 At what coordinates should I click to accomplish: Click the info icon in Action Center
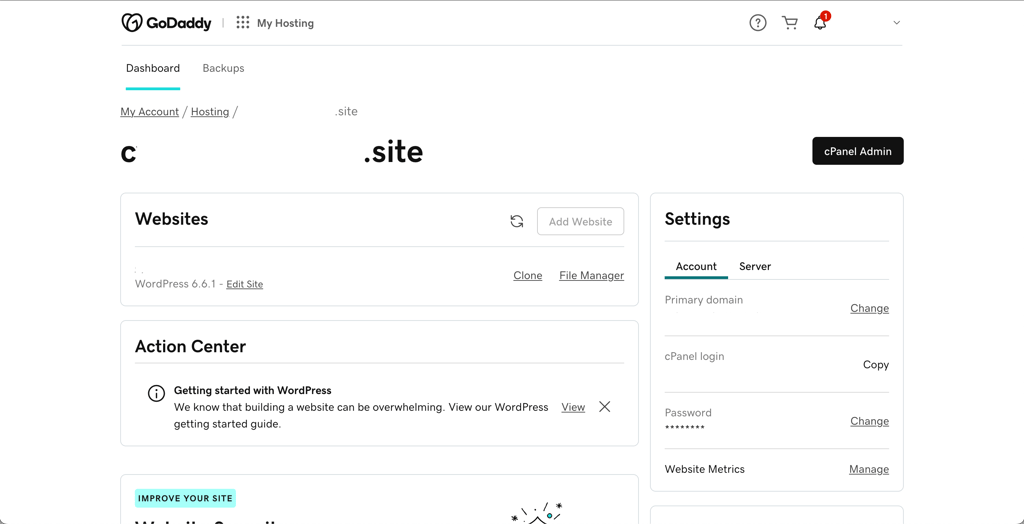(156, 393)
